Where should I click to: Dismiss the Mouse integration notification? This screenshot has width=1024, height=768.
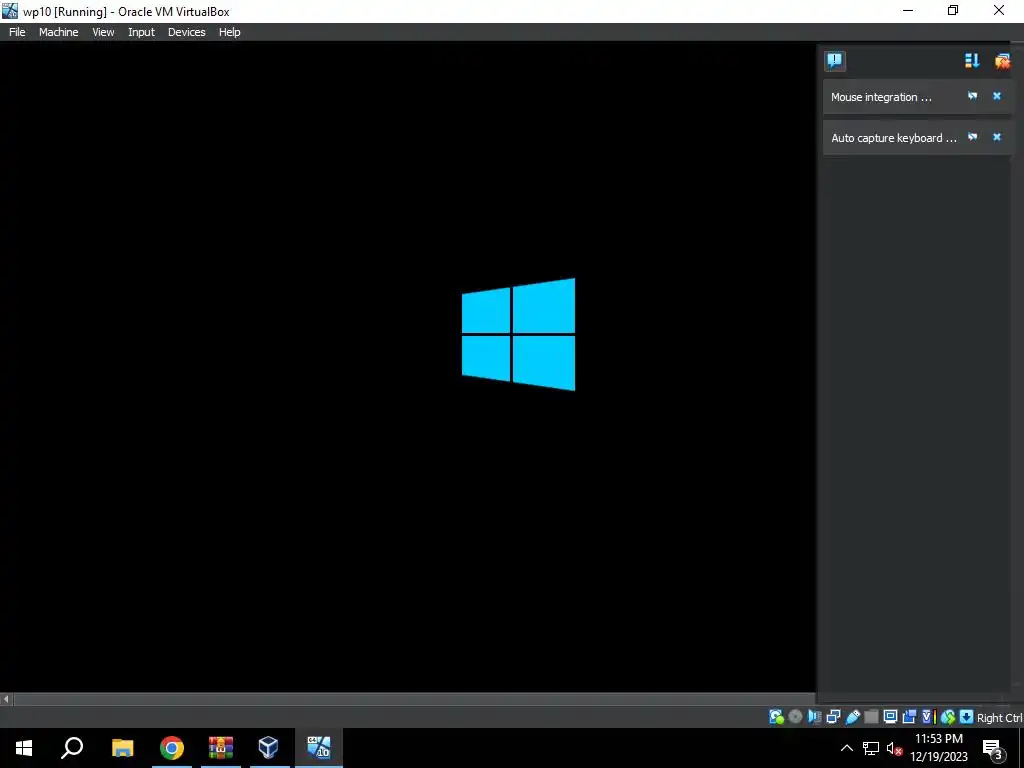point(997,96)
